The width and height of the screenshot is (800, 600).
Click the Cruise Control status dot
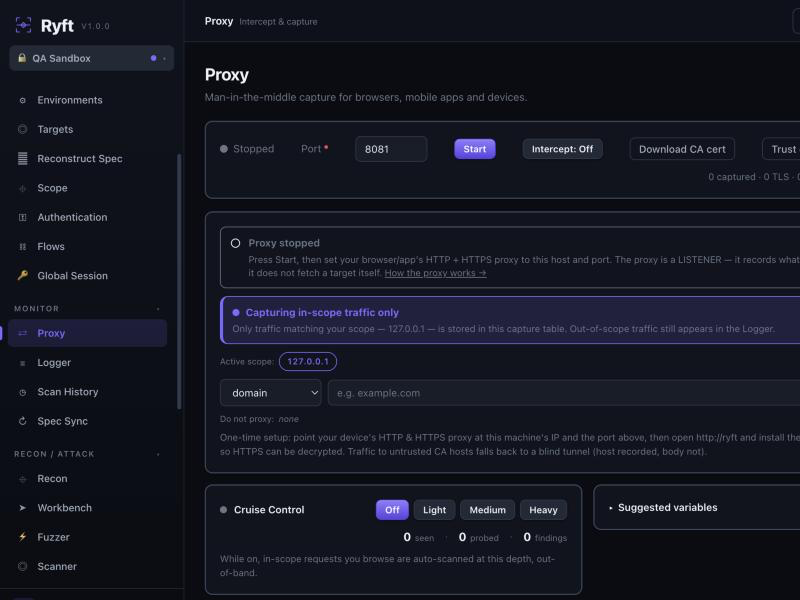223,510
